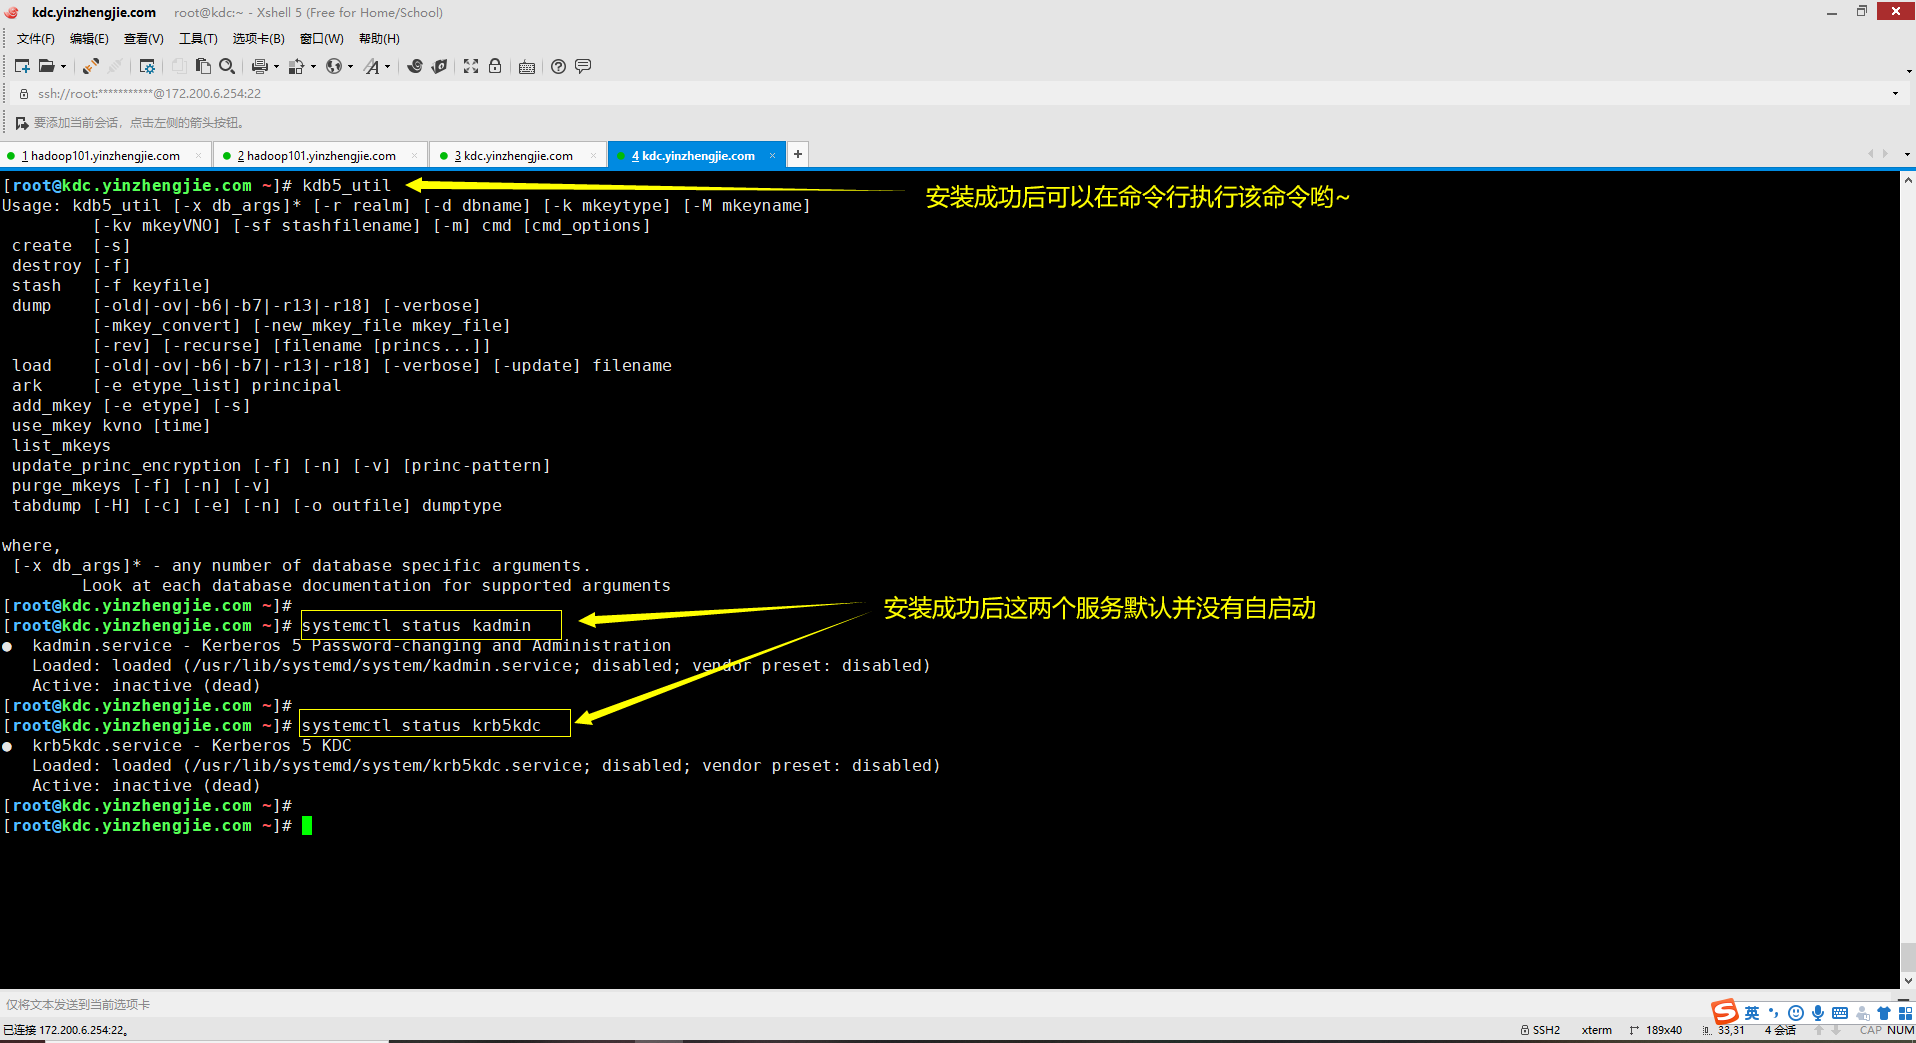This screenshot has width=1916, height=1043.
Task: Open session properties gear icon
Action: (147, 66)
